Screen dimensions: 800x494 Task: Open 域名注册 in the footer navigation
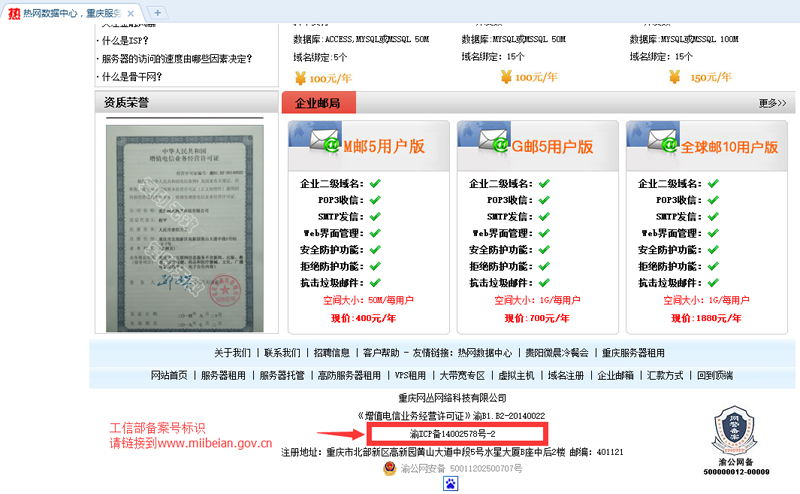point(565,375)
